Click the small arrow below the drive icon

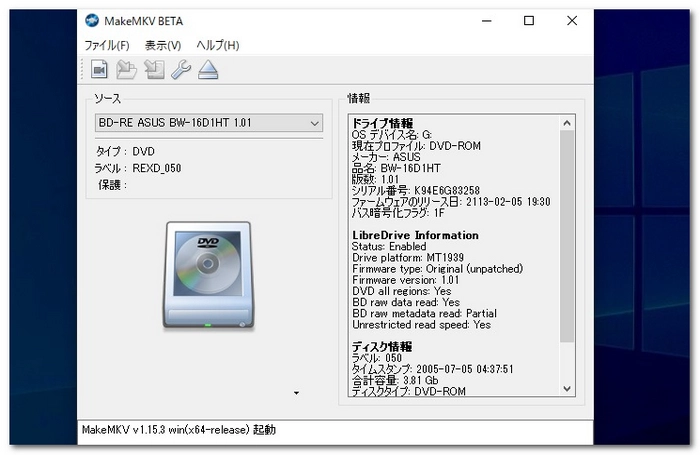(296, 393)
